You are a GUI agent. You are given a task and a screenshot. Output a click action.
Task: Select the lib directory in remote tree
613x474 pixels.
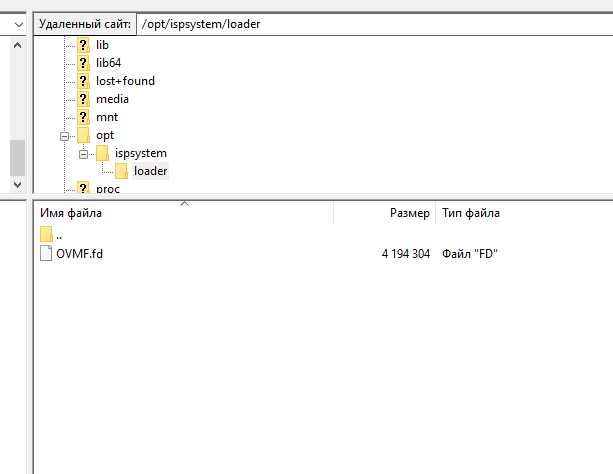102,45
